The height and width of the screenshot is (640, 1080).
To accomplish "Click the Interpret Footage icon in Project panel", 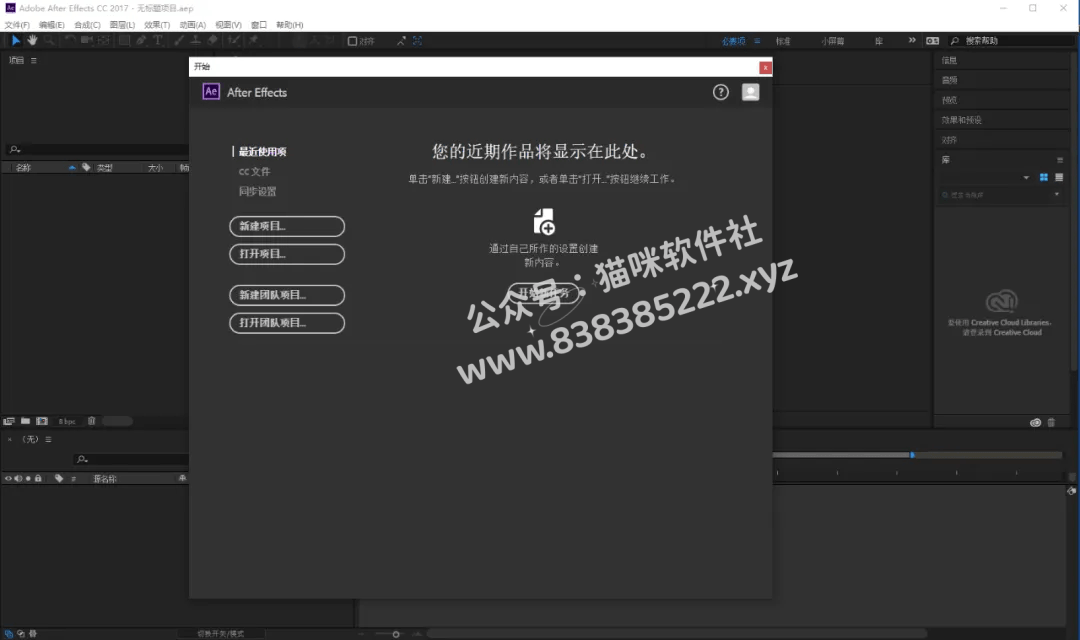I will pyautogui.click(x=9, y=421).
